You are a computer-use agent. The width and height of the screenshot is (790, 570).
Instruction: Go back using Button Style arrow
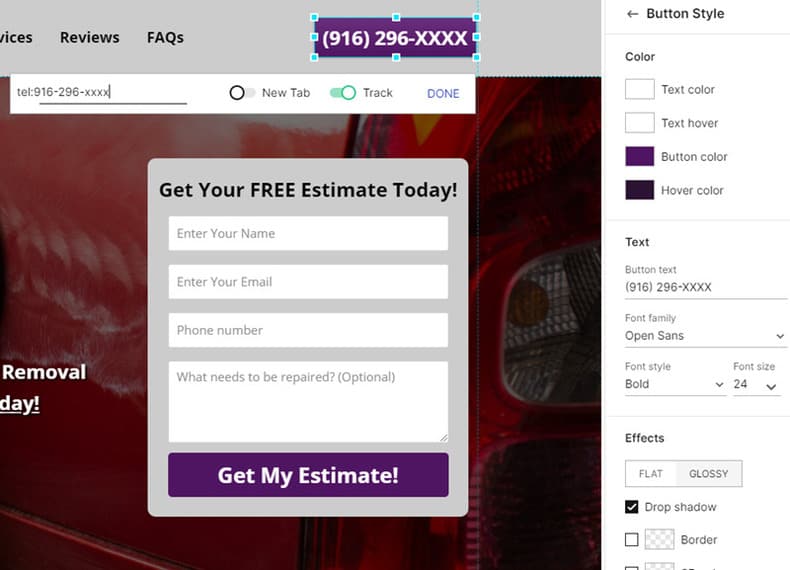[x=632, y=14]
